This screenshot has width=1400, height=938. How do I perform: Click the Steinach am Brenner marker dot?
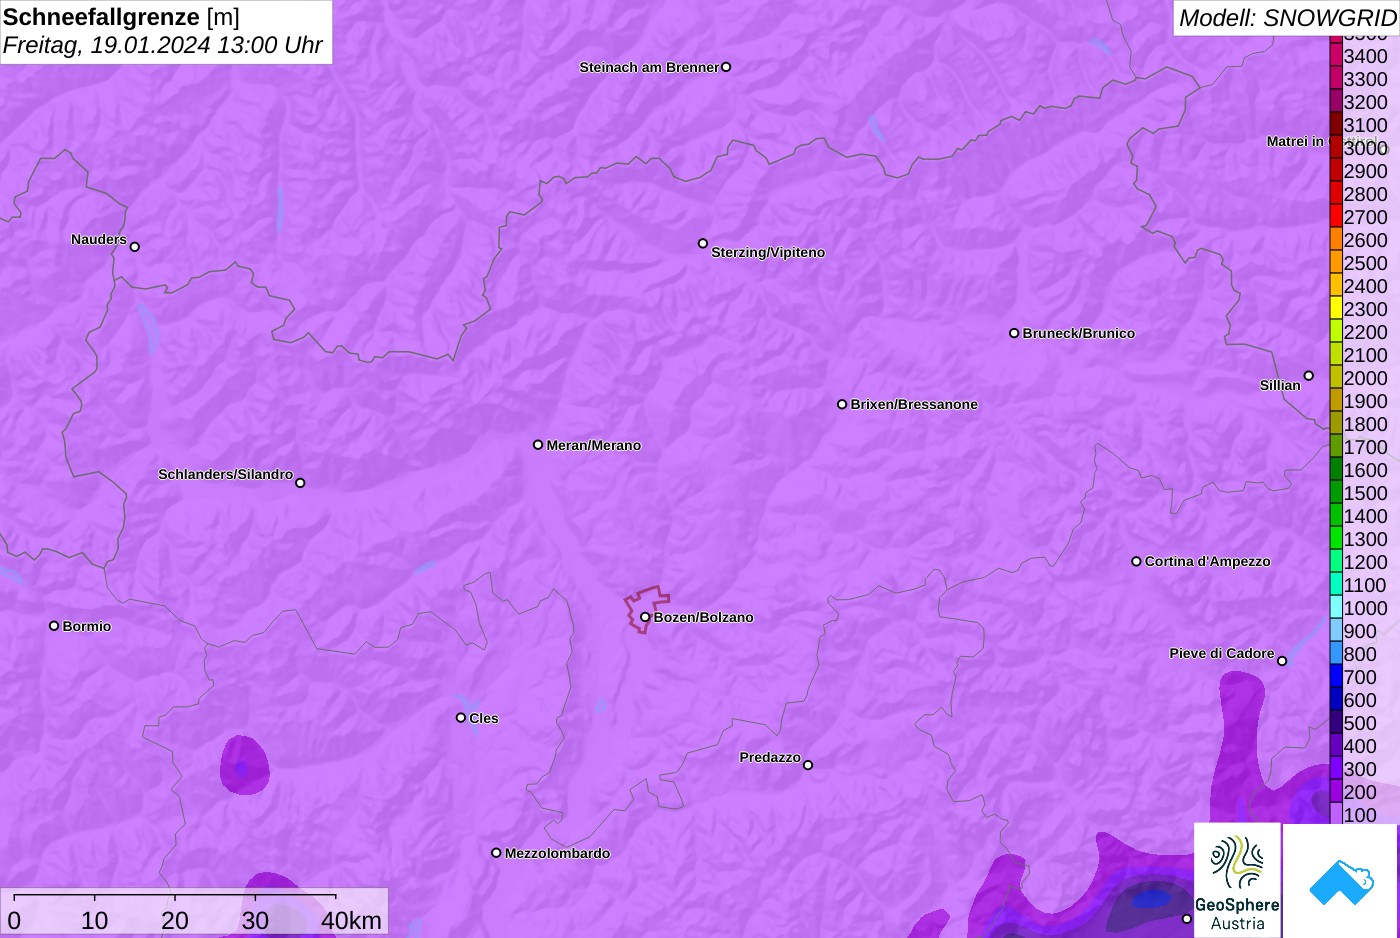click(x=726, y=67)
